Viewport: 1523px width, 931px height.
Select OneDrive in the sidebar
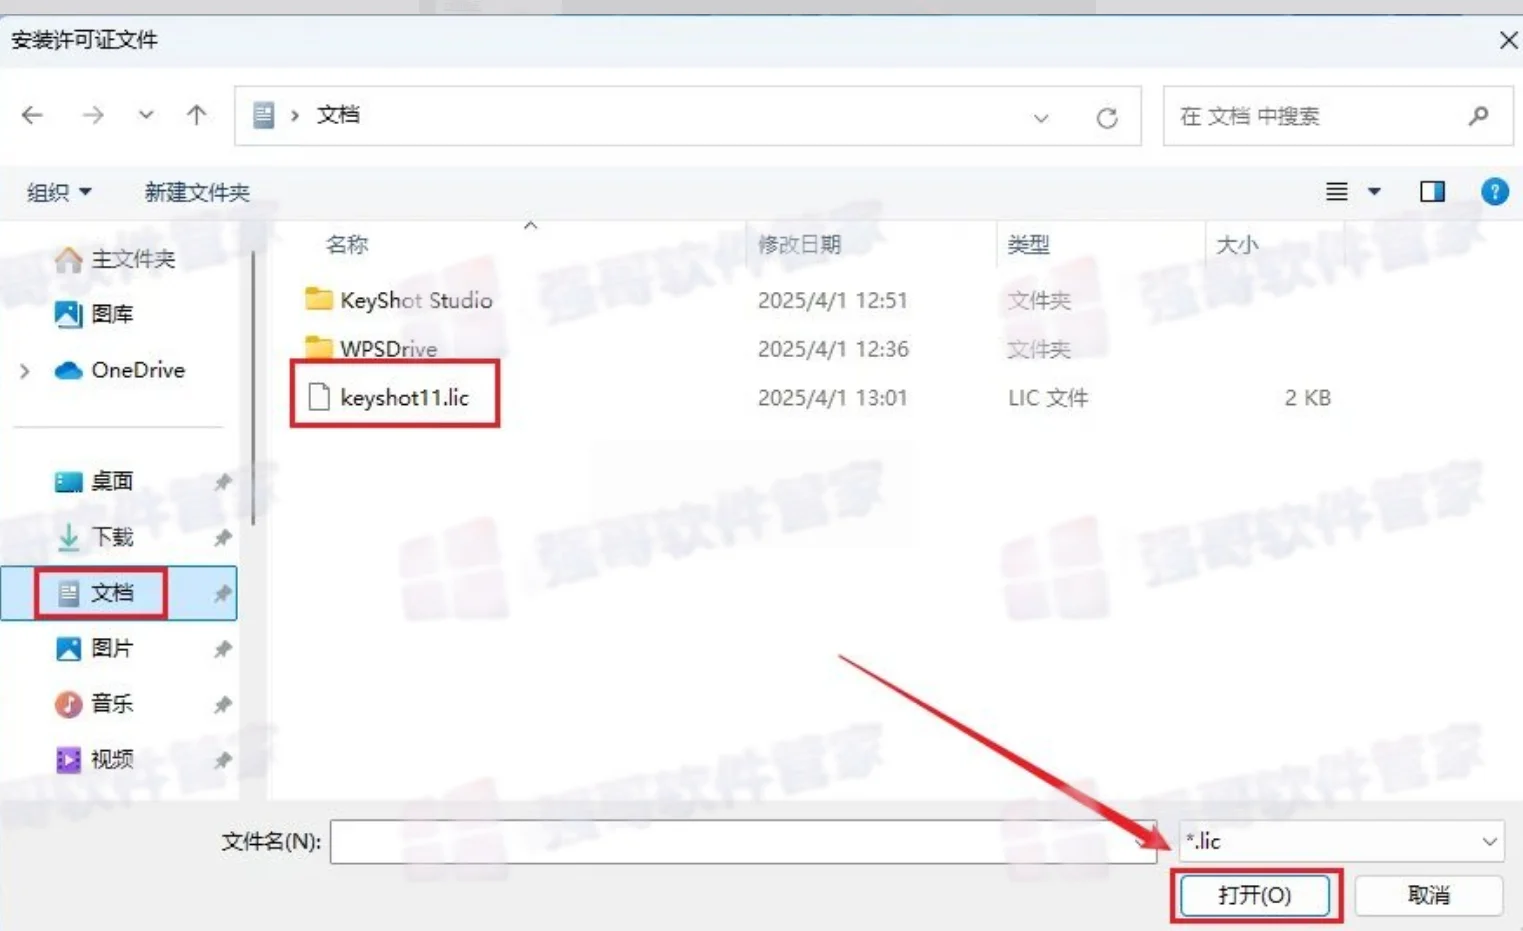point(138,370)
